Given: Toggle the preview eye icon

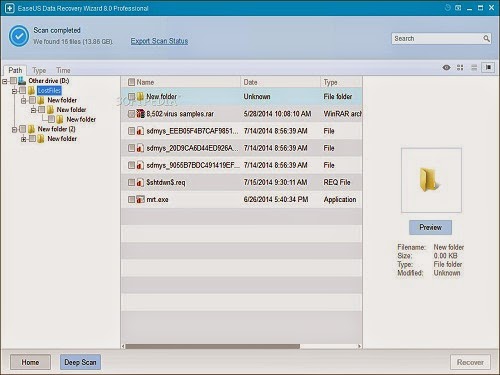Looking at the screenshot, I should (x=446, y=68).
